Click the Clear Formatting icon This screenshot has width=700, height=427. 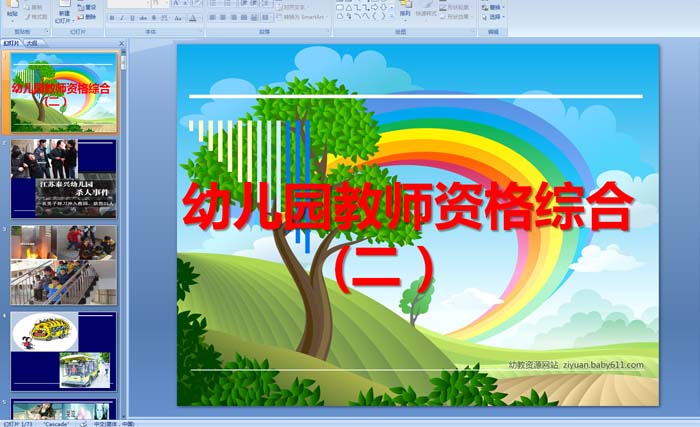point(197,3)
